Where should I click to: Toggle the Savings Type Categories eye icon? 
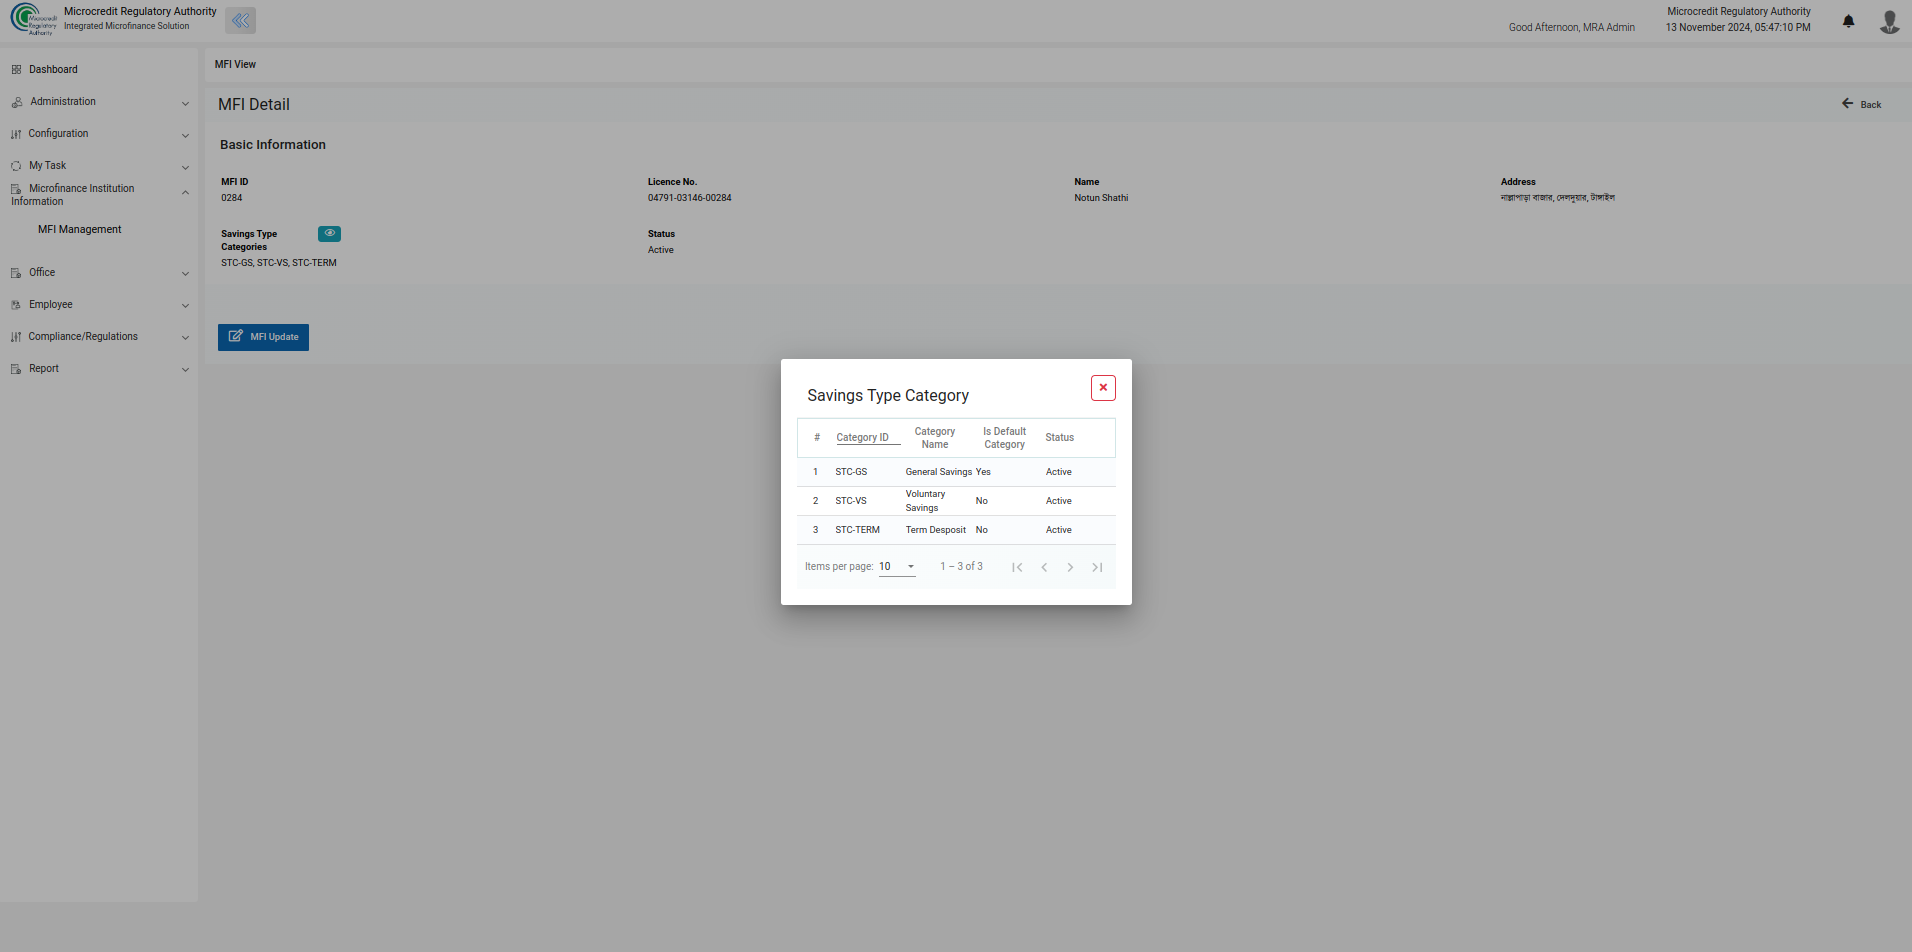[329, 234]
